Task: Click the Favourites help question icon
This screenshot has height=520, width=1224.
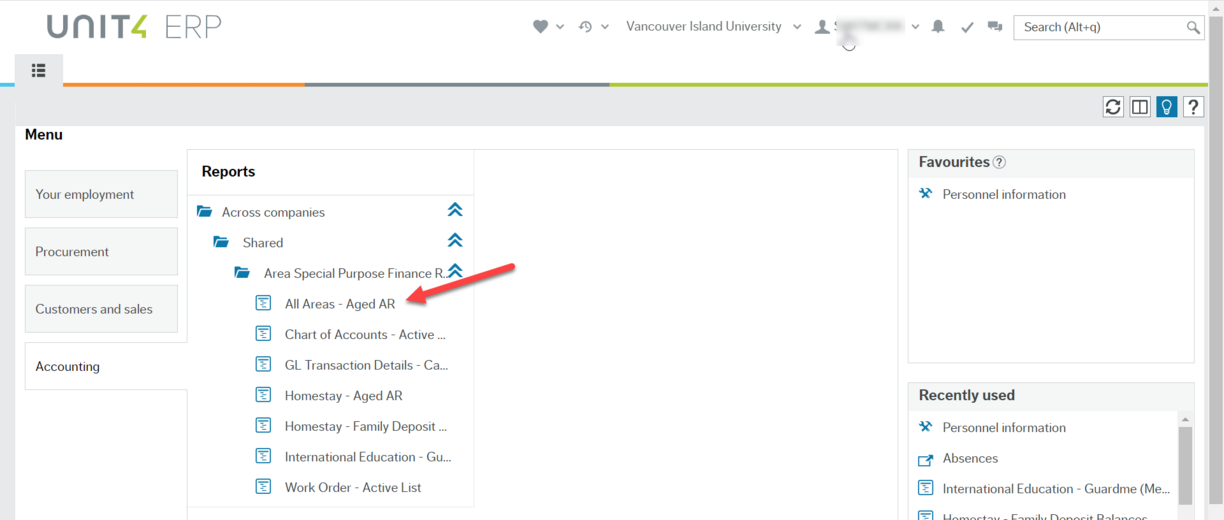Action: (999, 162)
